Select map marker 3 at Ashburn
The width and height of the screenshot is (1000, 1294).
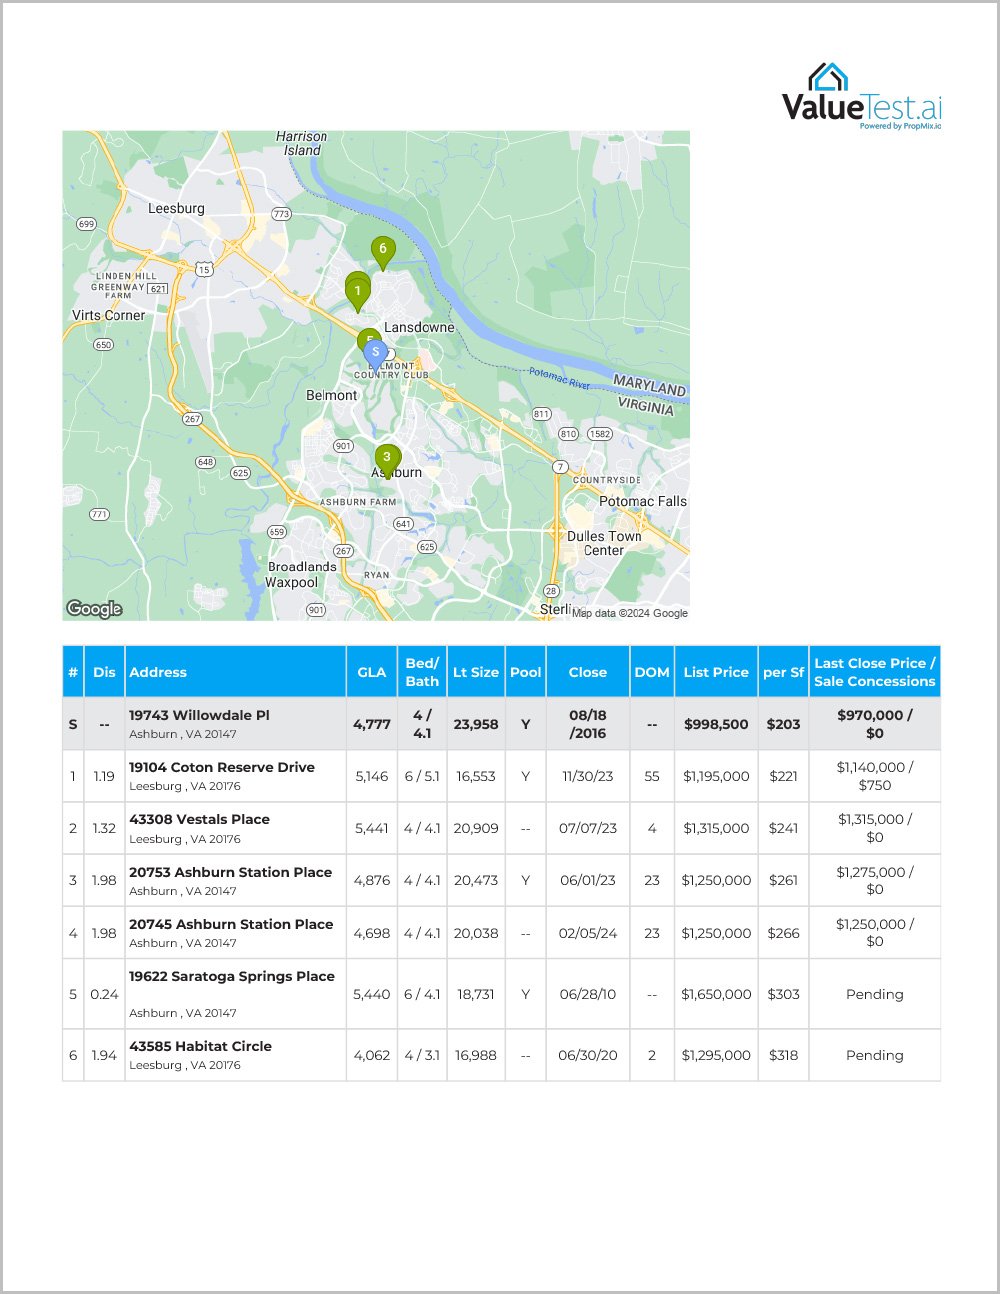(387, 461)
